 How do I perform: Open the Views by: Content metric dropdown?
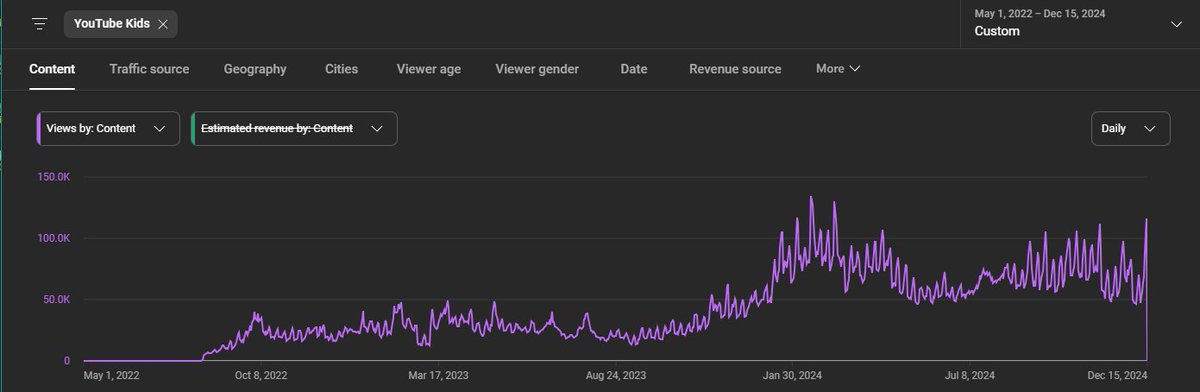click(x=108, y=128)
